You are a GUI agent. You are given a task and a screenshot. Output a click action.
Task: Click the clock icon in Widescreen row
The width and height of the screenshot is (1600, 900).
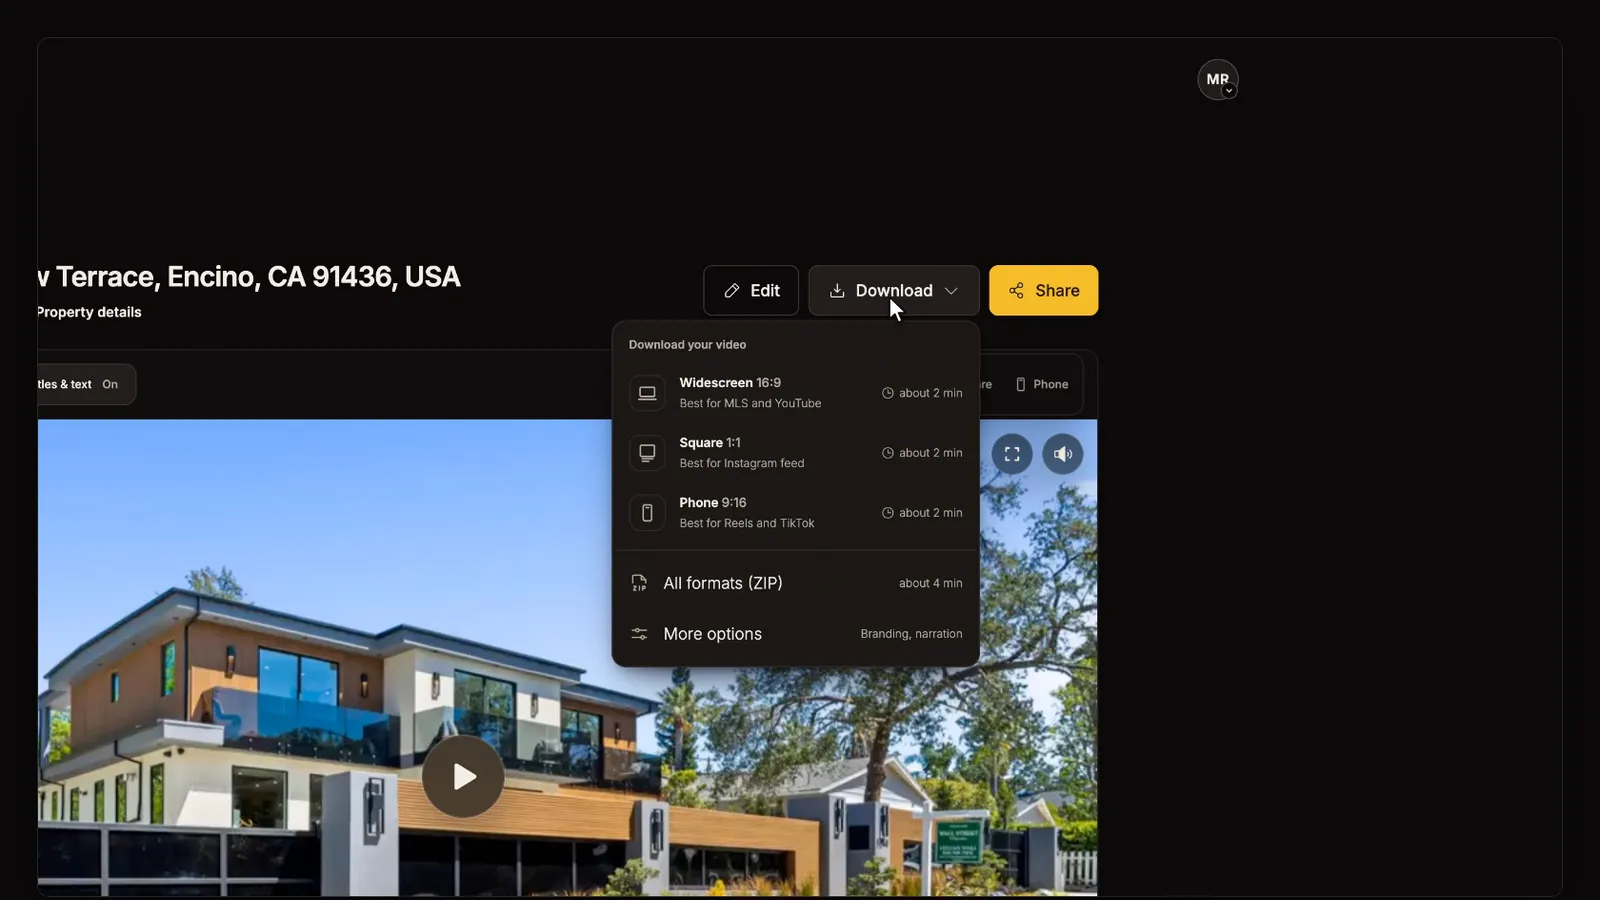888,393
